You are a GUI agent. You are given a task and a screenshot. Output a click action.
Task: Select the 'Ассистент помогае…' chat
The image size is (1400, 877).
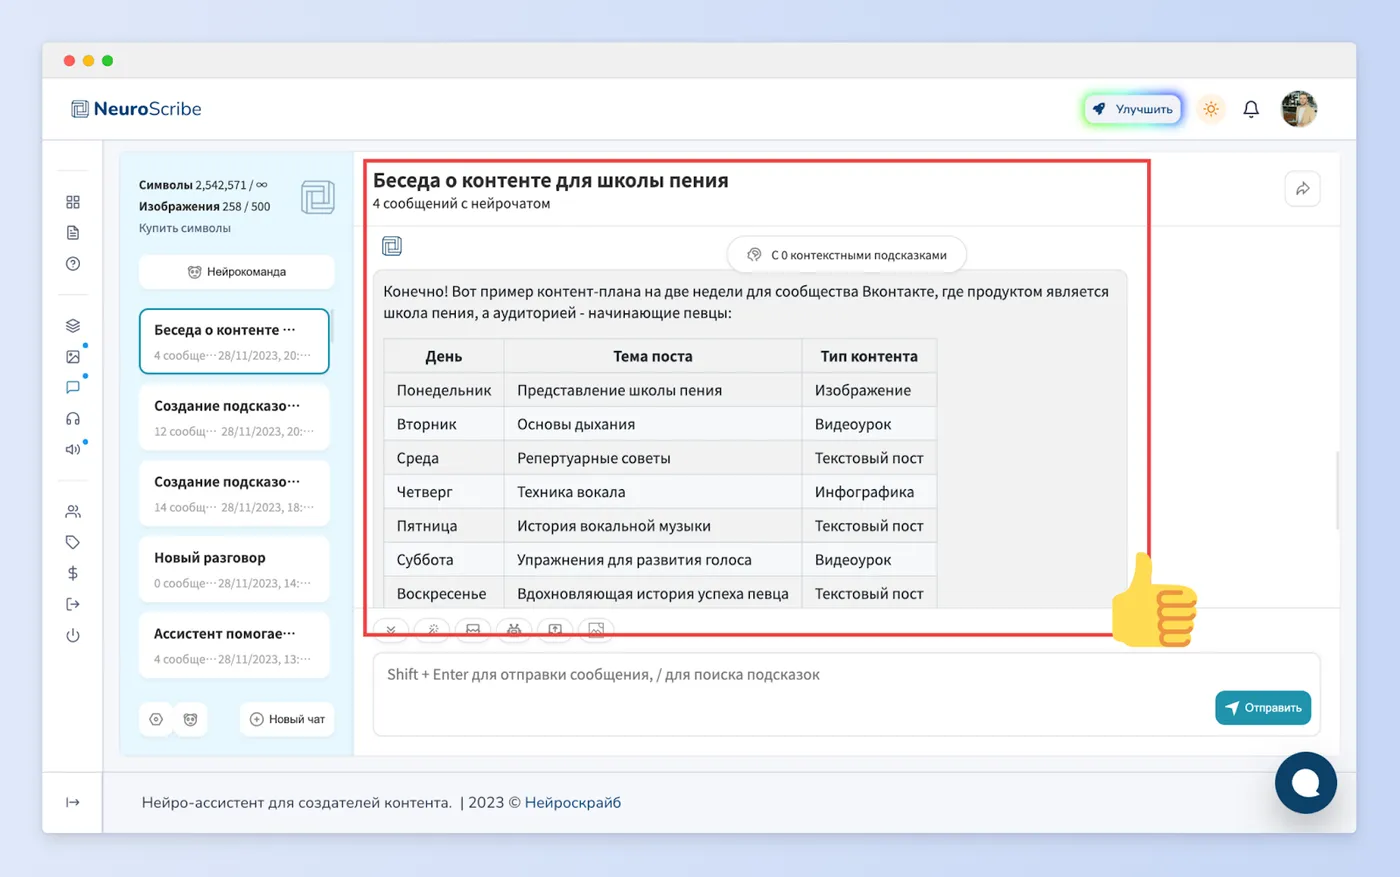(x=234, y=645)
